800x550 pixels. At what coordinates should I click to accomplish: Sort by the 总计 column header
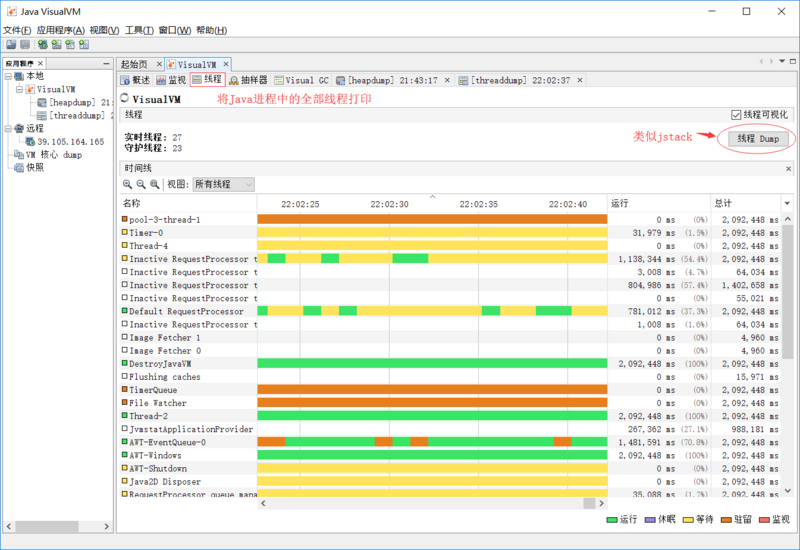pos(745,203)
